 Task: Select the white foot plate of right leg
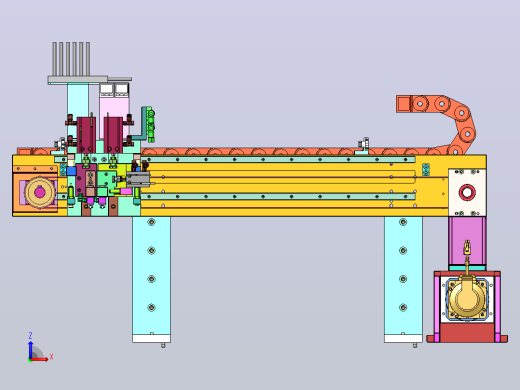coord(403,339)
